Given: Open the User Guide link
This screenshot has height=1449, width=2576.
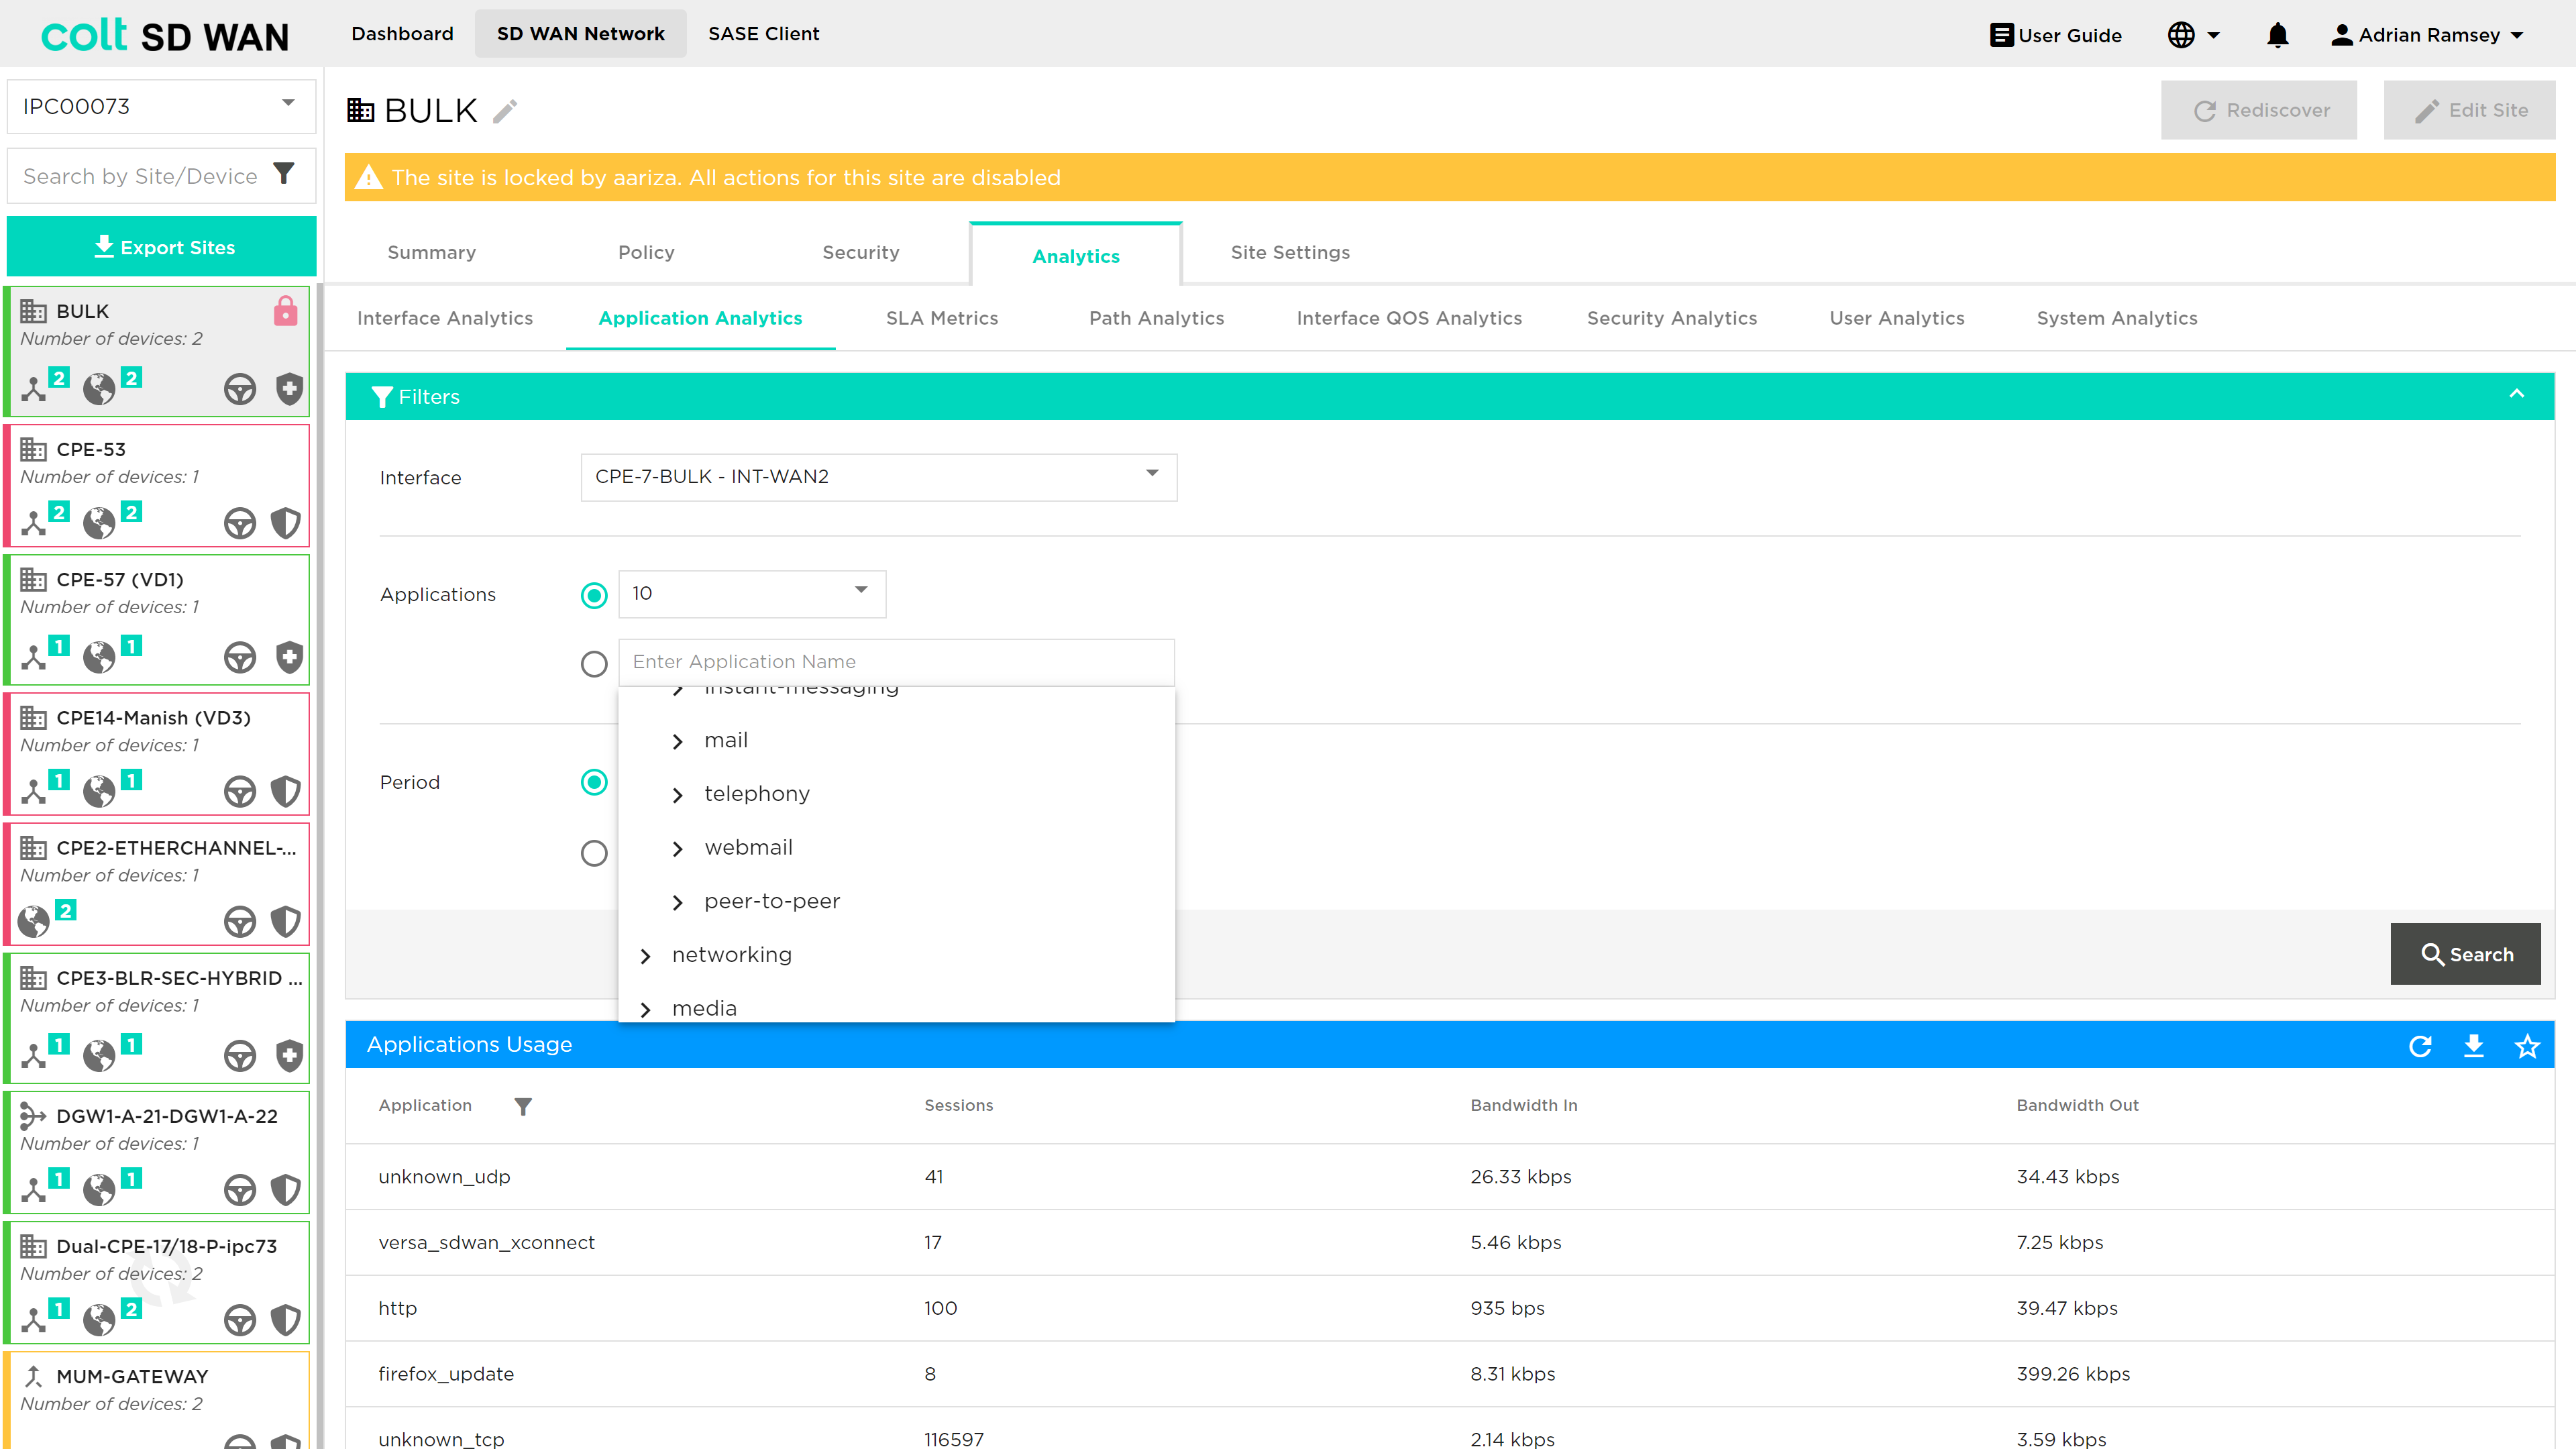Looking at the screenshot, I should point(2055,35).
